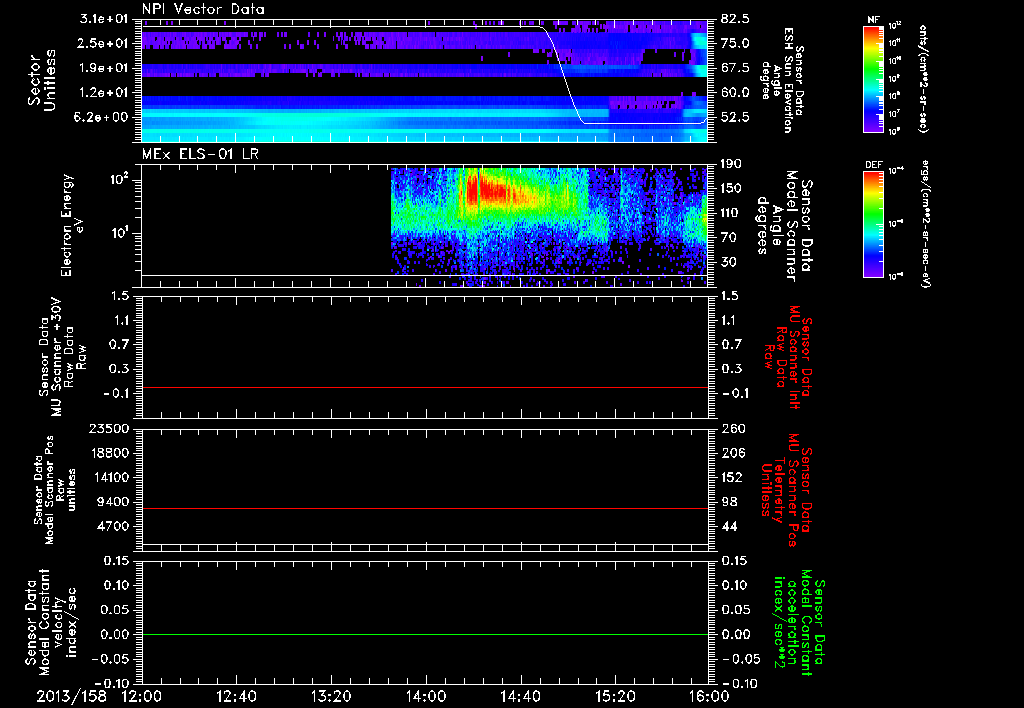Click the DEF rainbow color bar

874,224
